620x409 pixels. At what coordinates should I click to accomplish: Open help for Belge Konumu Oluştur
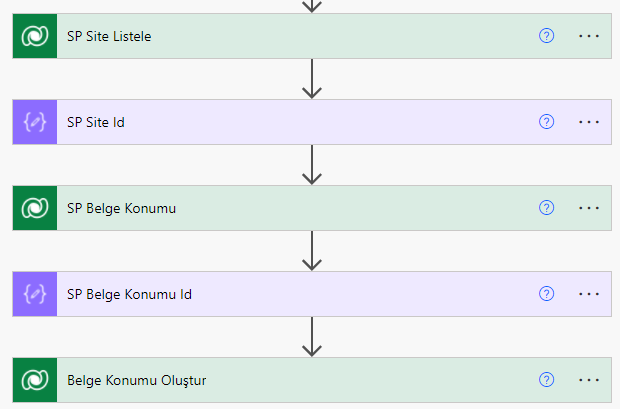click(x=546, y=380)
